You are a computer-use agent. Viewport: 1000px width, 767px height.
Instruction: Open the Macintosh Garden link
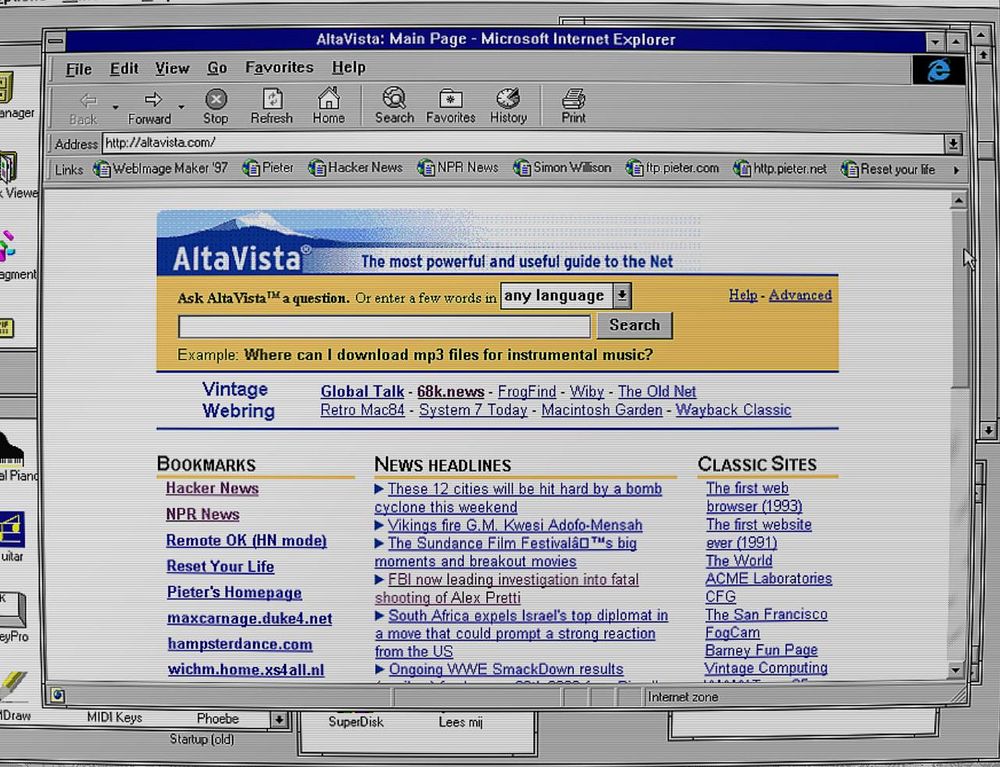[601, 410]
